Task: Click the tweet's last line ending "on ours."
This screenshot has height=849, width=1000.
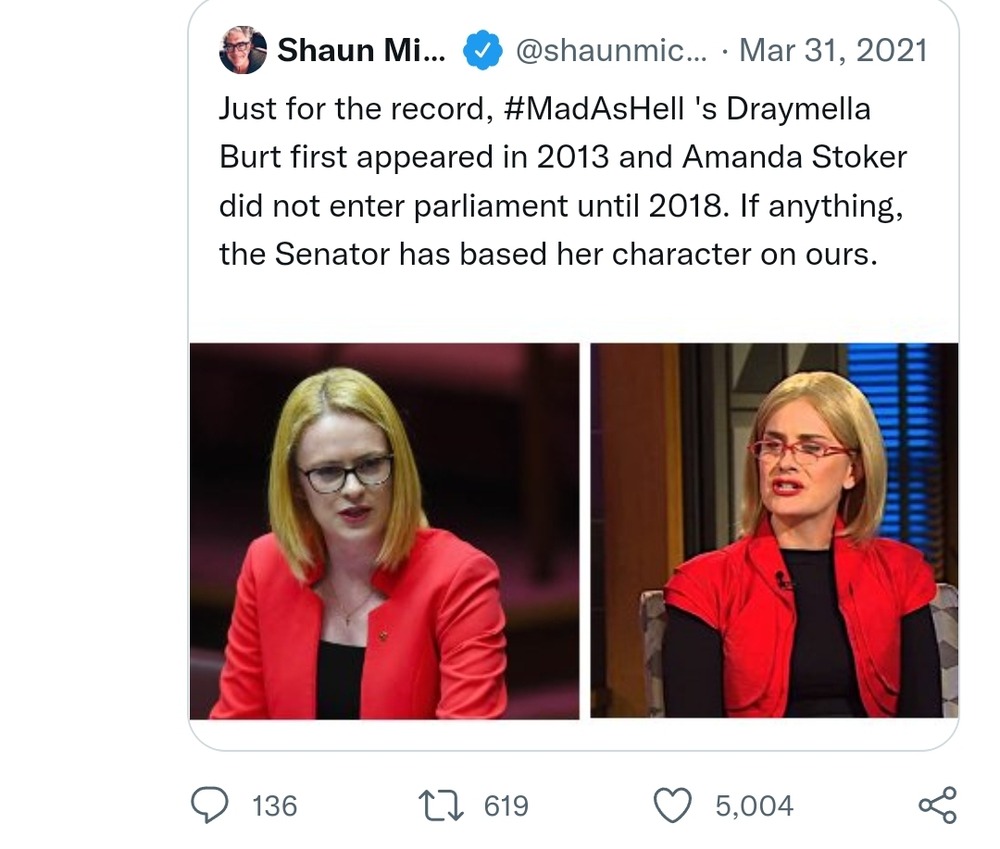Action: pos(548,254)
